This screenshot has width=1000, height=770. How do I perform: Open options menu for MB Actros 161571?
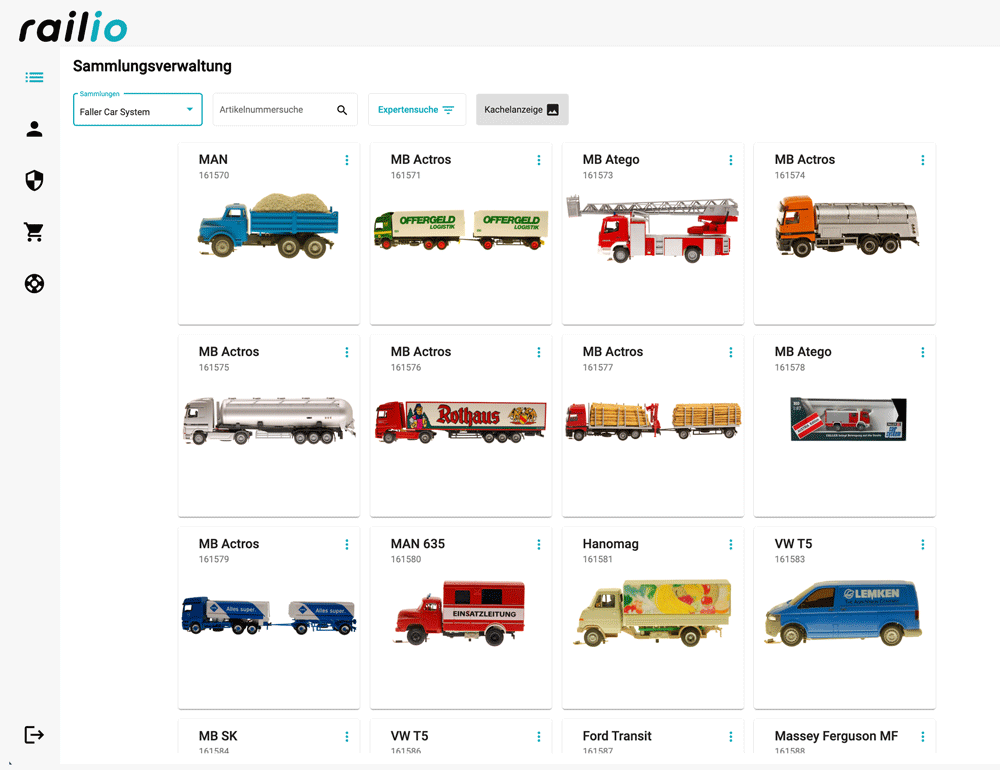tap(539, 160)
